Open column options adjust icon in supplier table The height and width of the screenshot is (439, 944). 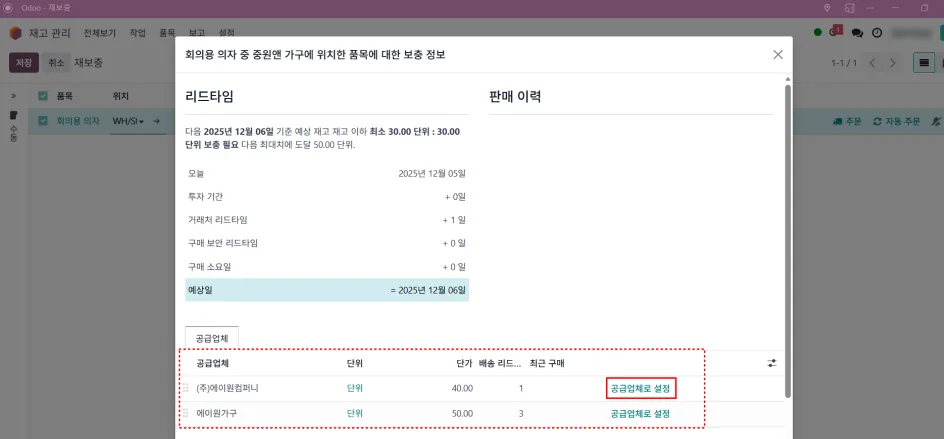tap(772, 363)
